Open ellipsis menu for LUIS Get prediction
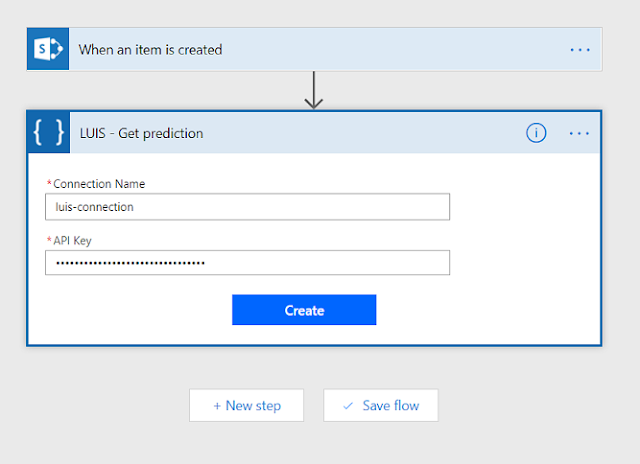 coord(579,133)
